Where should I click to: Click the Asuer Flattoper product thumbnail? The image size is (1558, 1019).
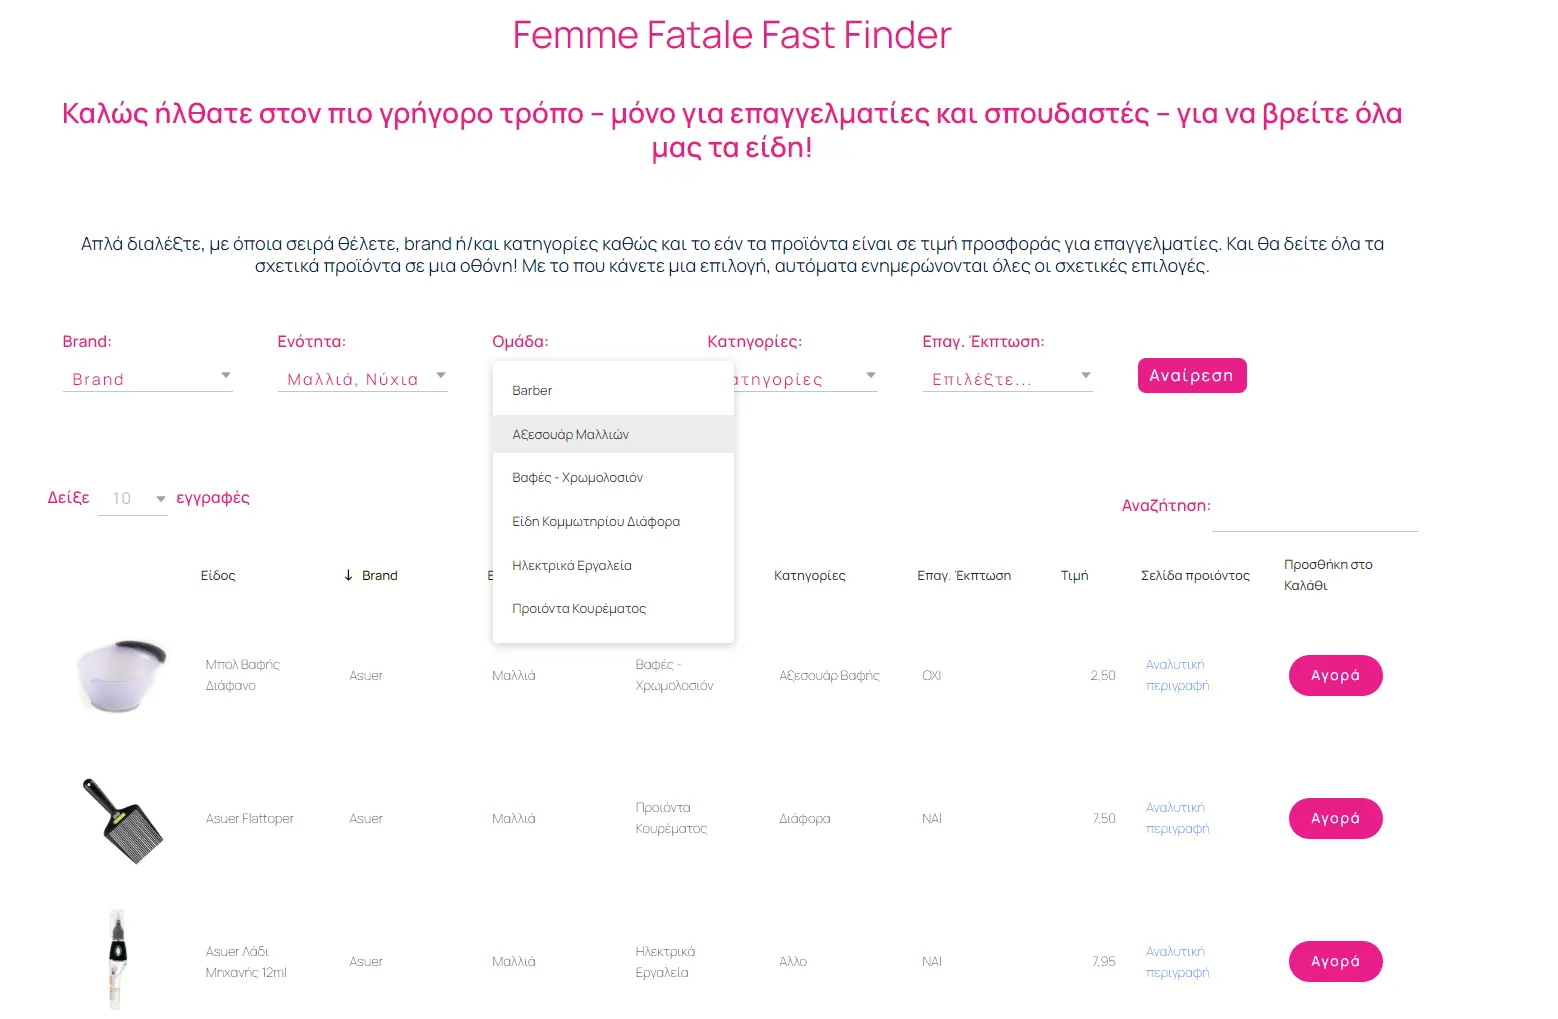[122, 818]
